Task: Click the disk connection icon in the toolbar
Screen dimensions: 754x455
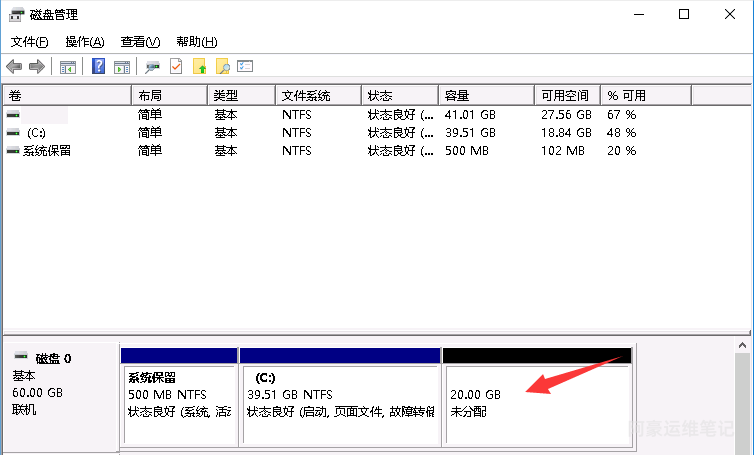Action: (x=152, y=67)
